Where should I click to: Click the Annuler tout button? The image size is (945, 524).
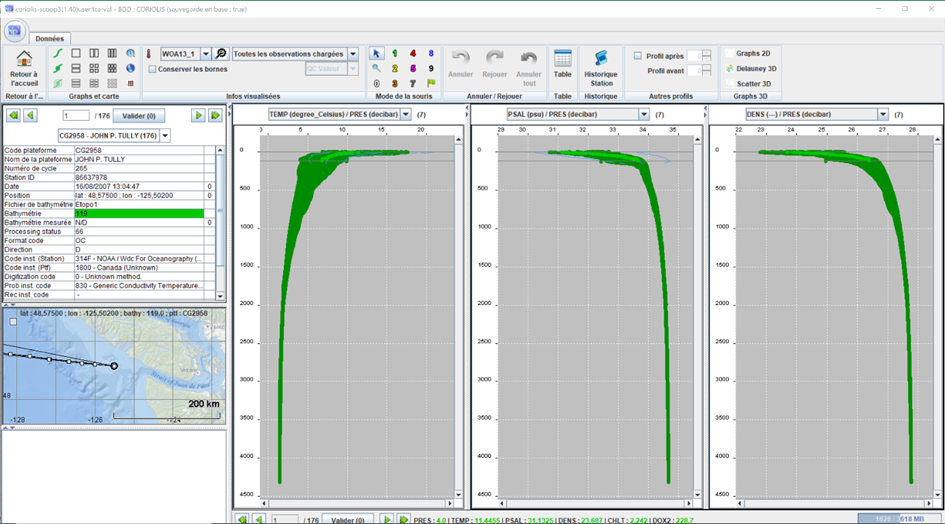(x=529, y=68)
